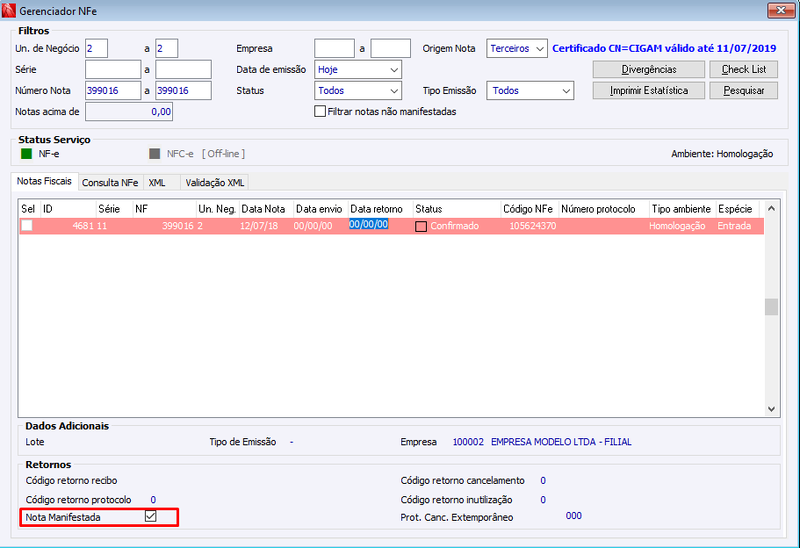Run search with the Pesquisar button

click(743, 90)
